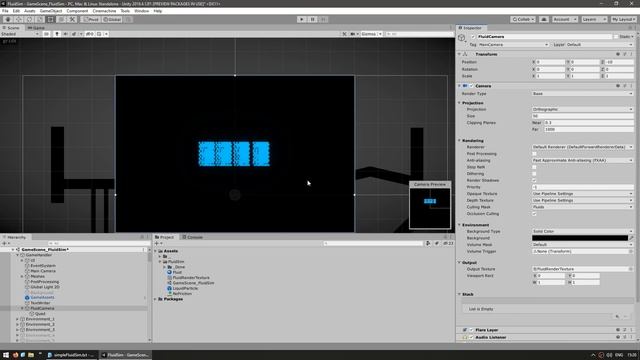The height and width of the screenshot is (360, 640).
Task: Open the Background Type dropdown
Action: coord(582,231)
